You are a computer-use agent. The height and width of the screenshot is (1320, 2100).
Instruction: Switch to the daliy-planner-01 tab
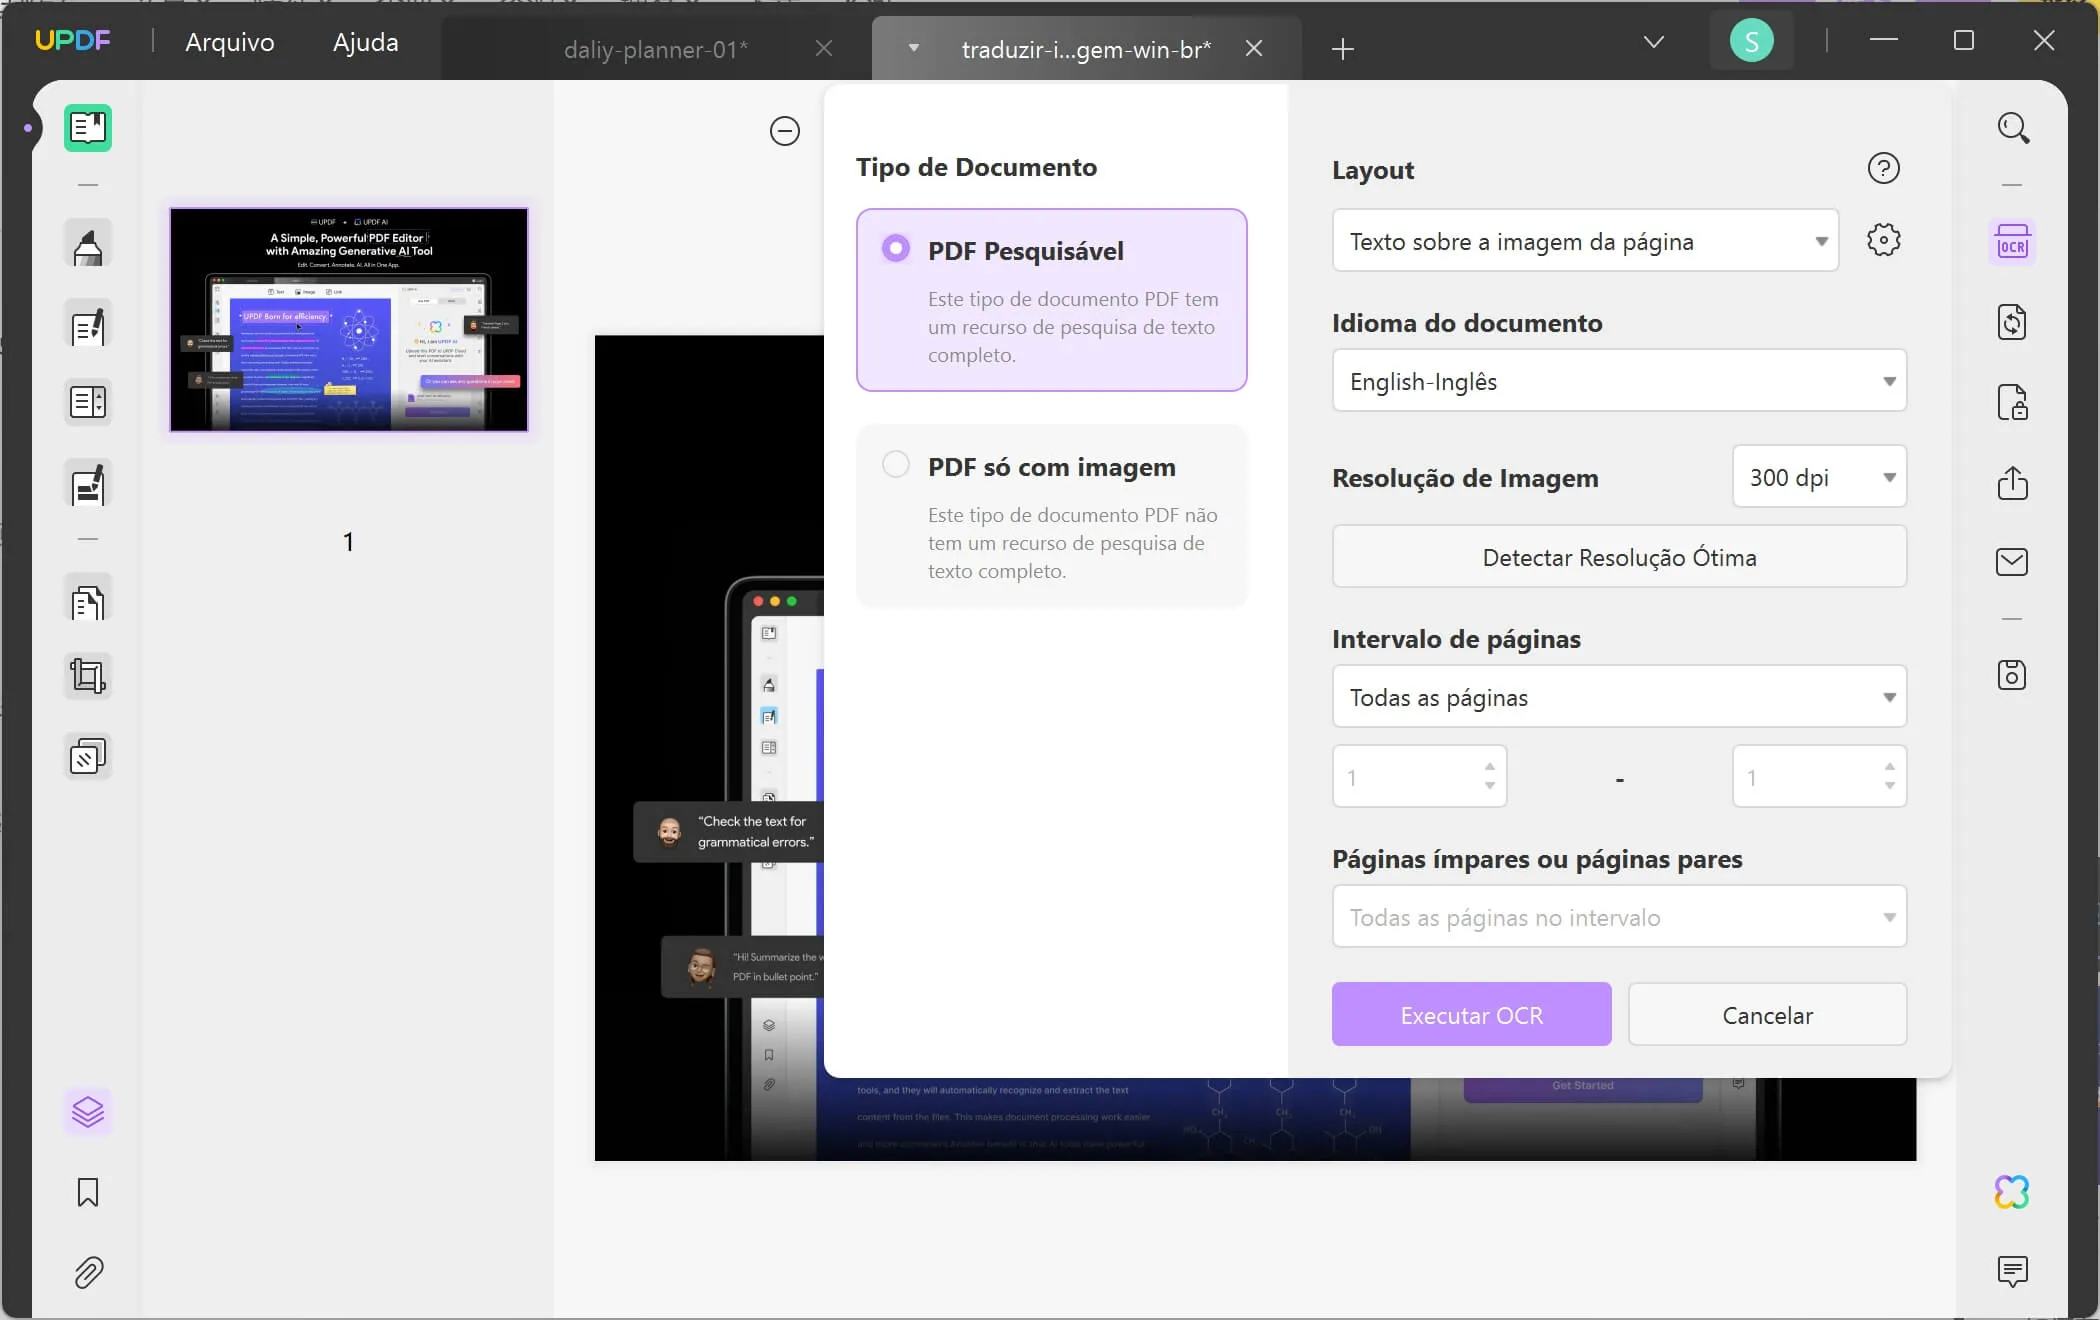(x=655, y=49)
